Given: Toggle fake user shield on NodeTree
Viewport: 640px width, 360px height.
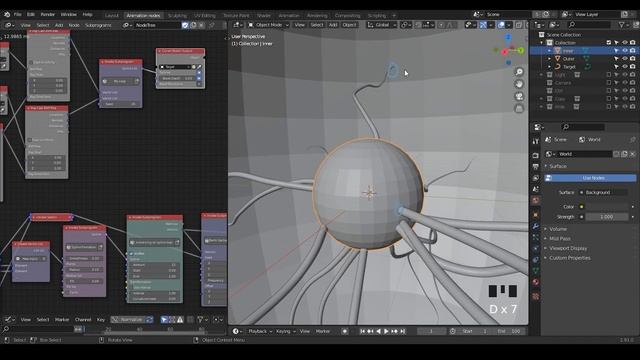Looking at the screenshot, I should [185, 25].
